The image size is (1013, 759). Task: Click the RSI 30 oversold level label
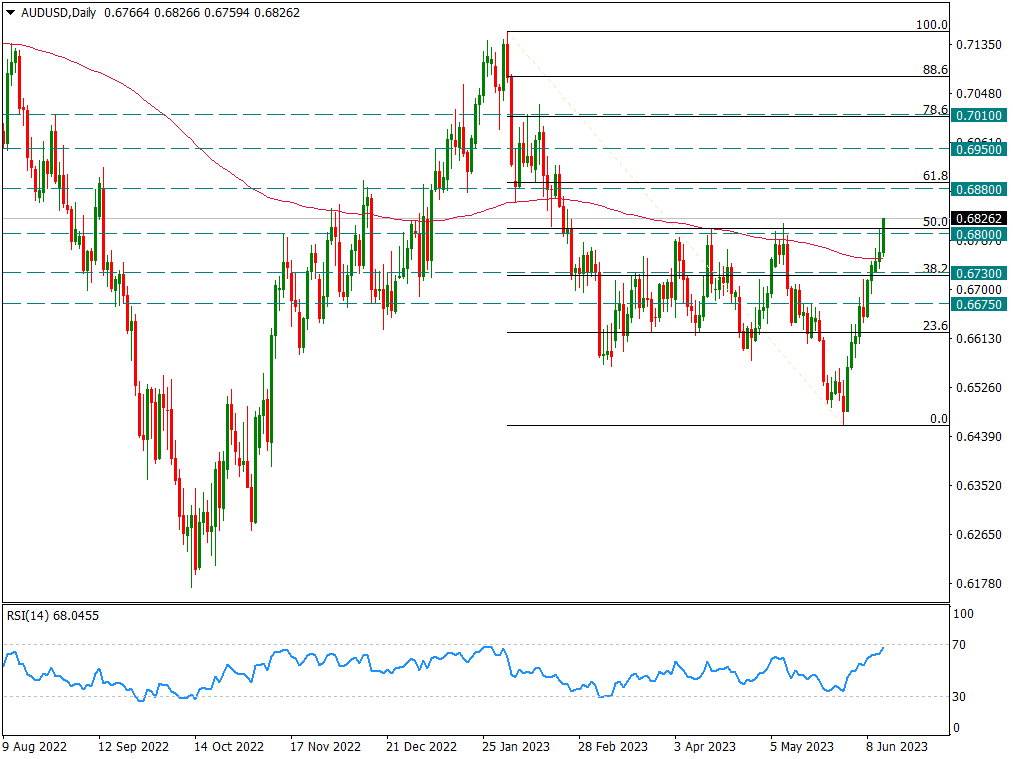[x=959, y=696]
